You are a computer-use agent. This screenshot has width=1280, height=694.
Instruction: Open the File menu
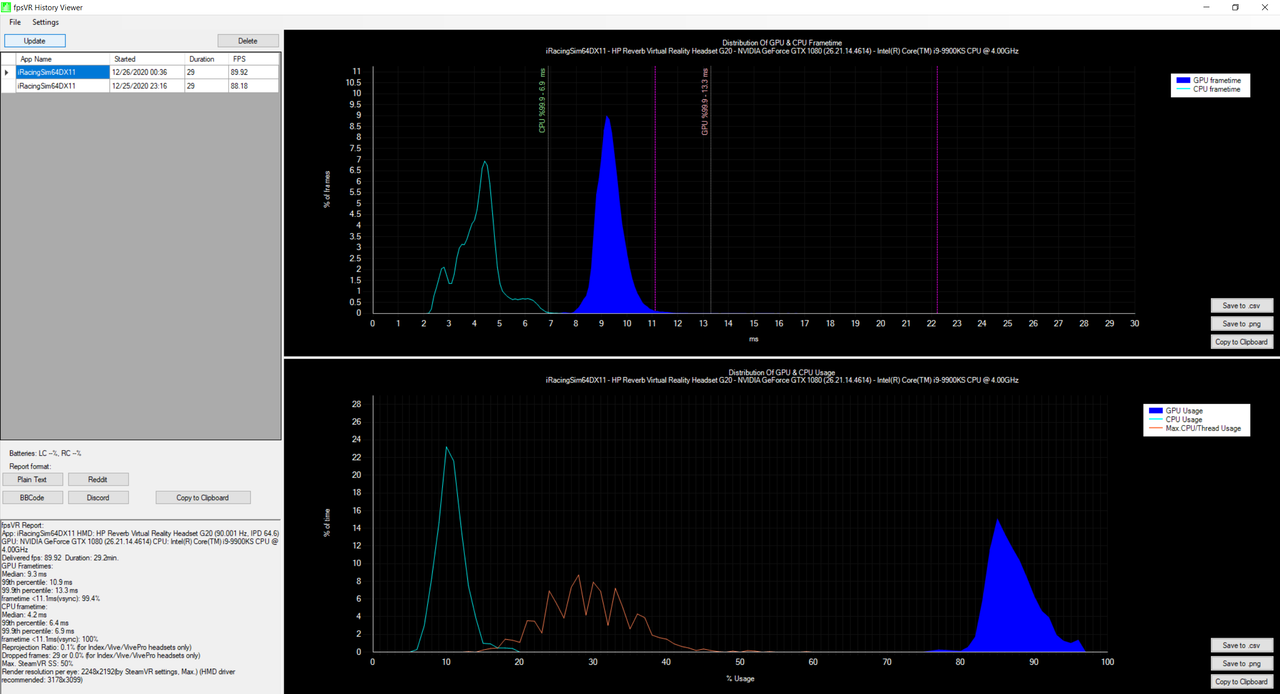[15, 22]
